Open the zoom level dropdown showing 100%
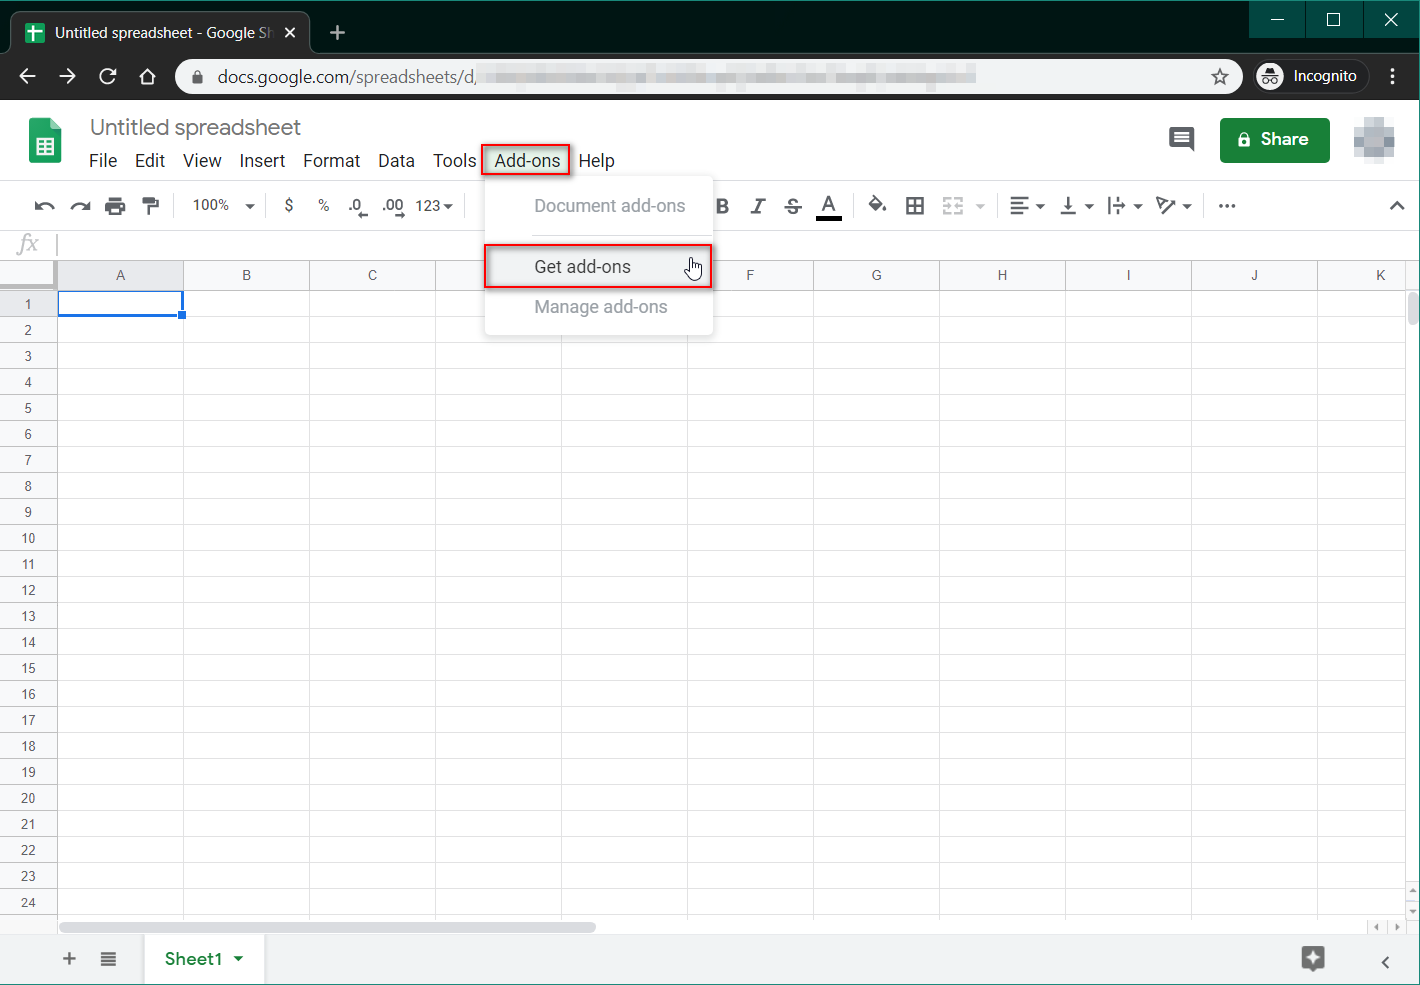Viewport: 1420px width, 985px height. click(221, 205)
